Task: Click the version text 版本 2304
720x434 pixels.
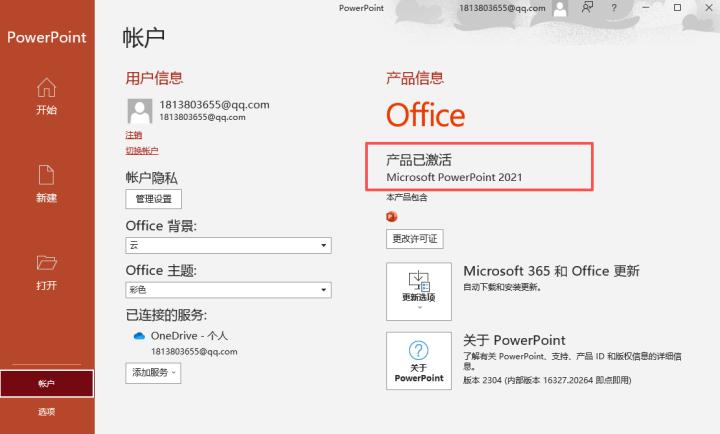Action: tap(547, 380)
